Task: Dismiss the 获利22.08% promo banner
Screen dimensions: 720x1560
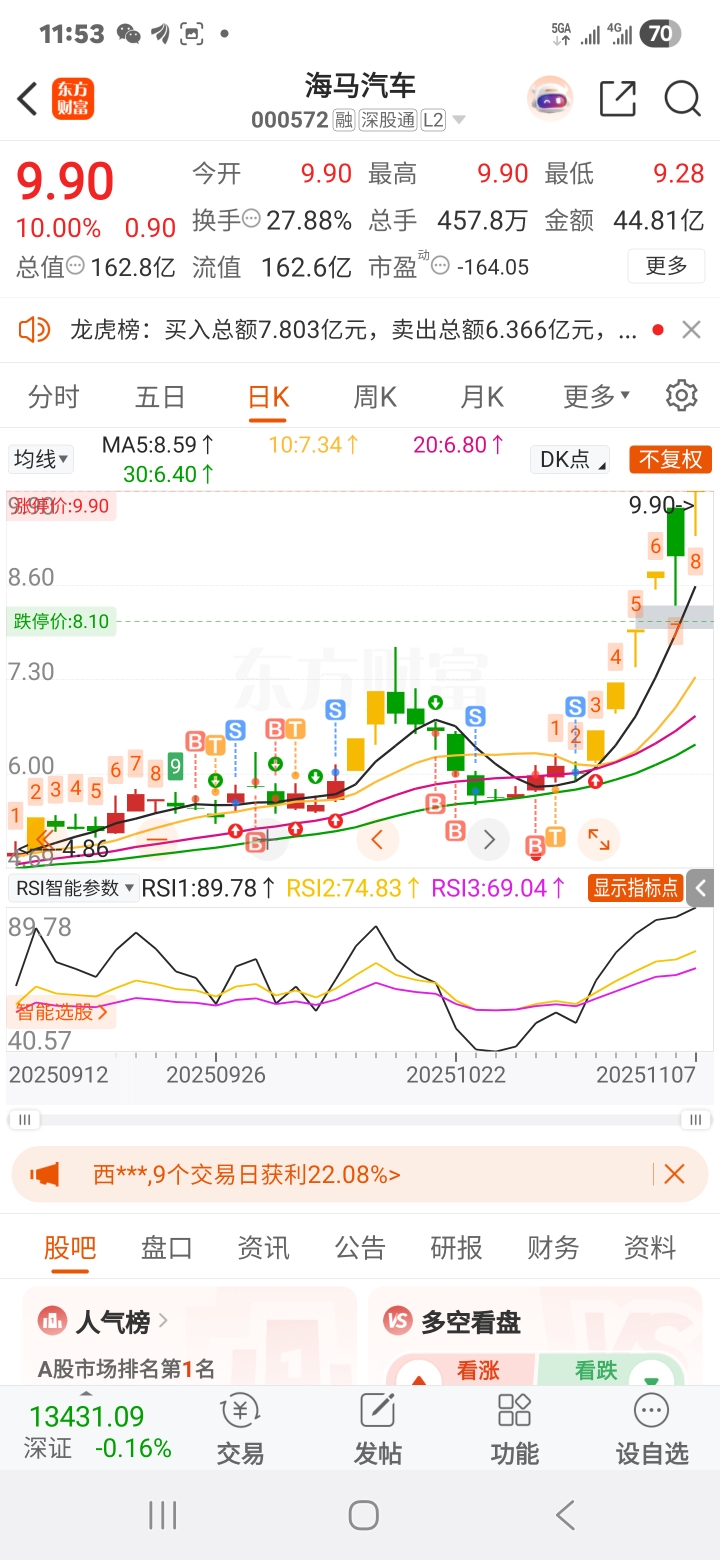Action: [674, 1174]
